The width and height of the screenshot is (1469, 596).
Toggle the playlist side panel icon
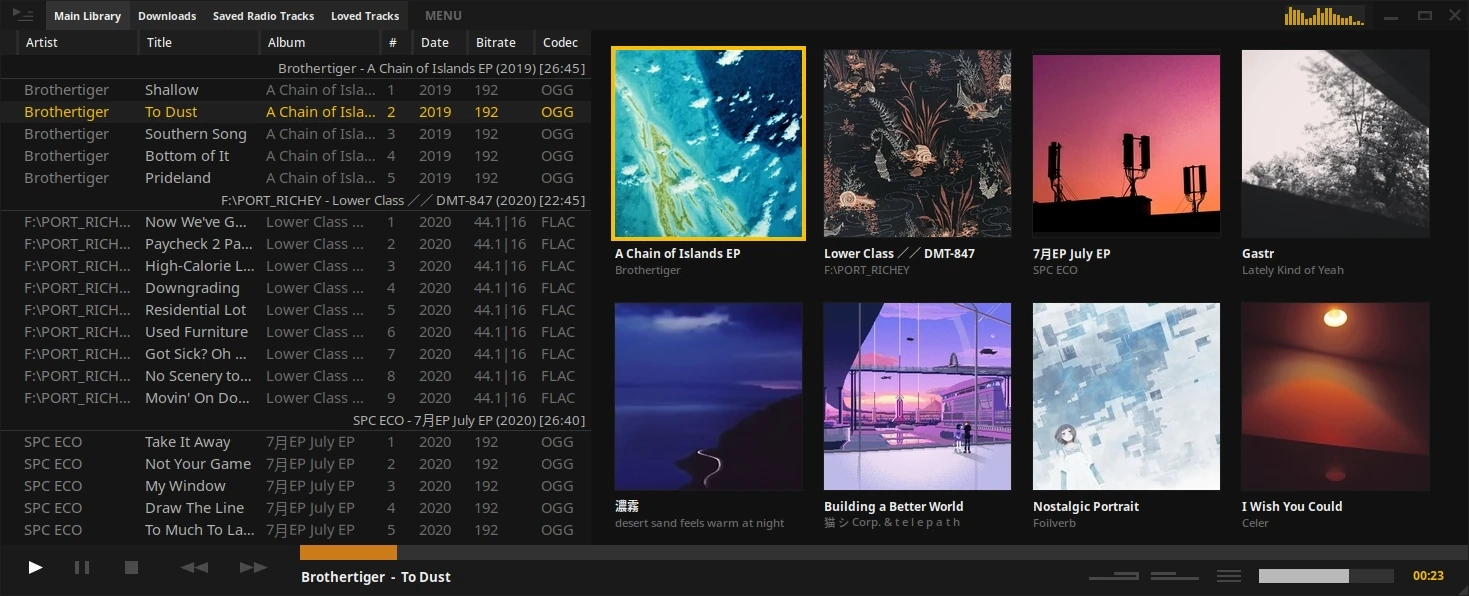(x=22, y=15)
